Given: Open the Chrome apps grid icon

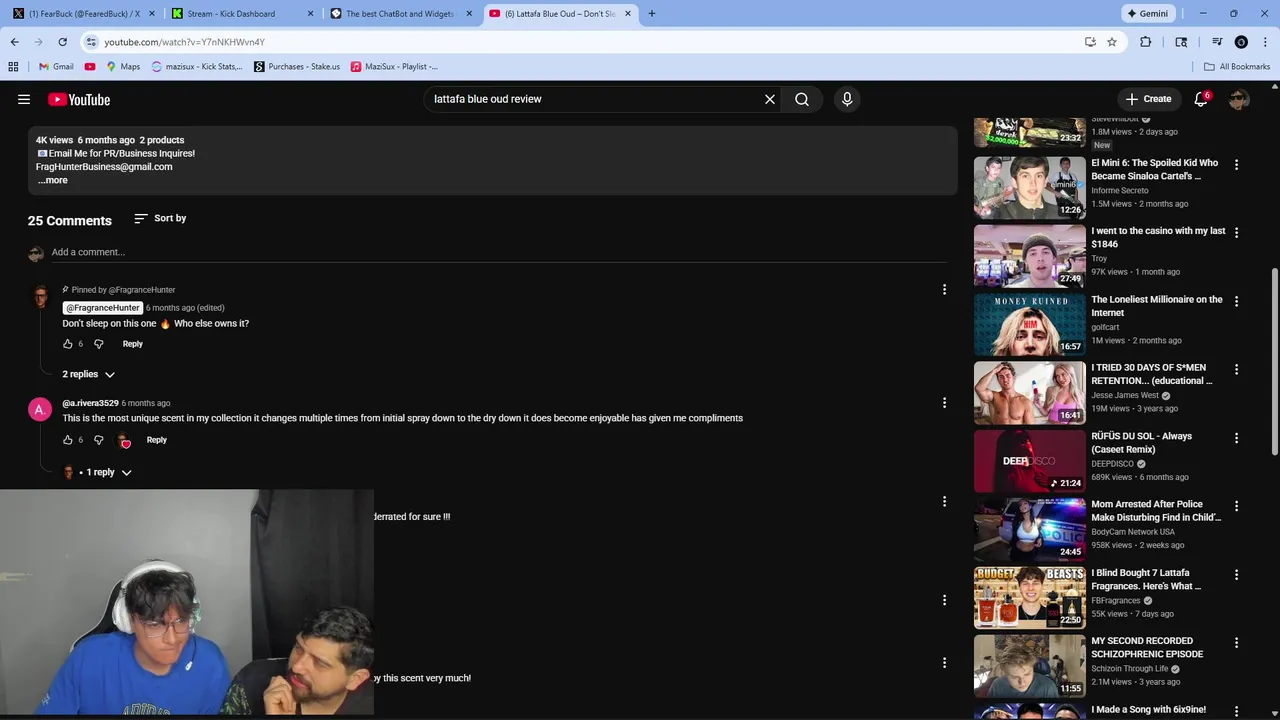Looking at the screenshot, I should pos(13,67).
